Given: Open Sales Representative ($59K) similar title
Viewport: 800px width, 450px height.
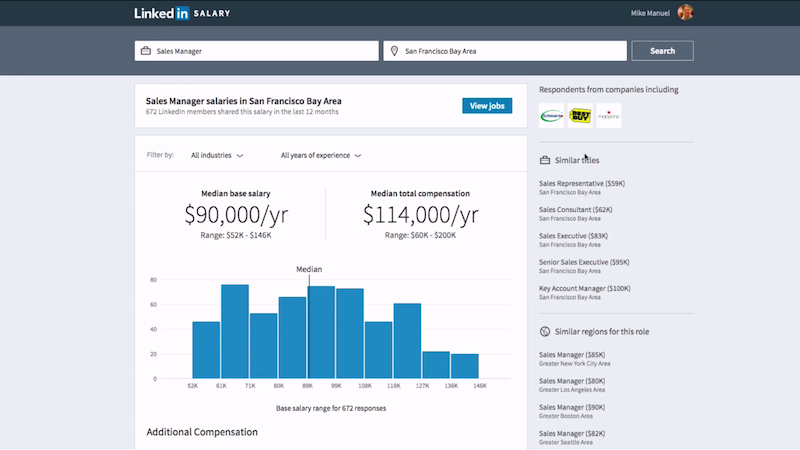Looking at the screenshot, I should point(582,183).
